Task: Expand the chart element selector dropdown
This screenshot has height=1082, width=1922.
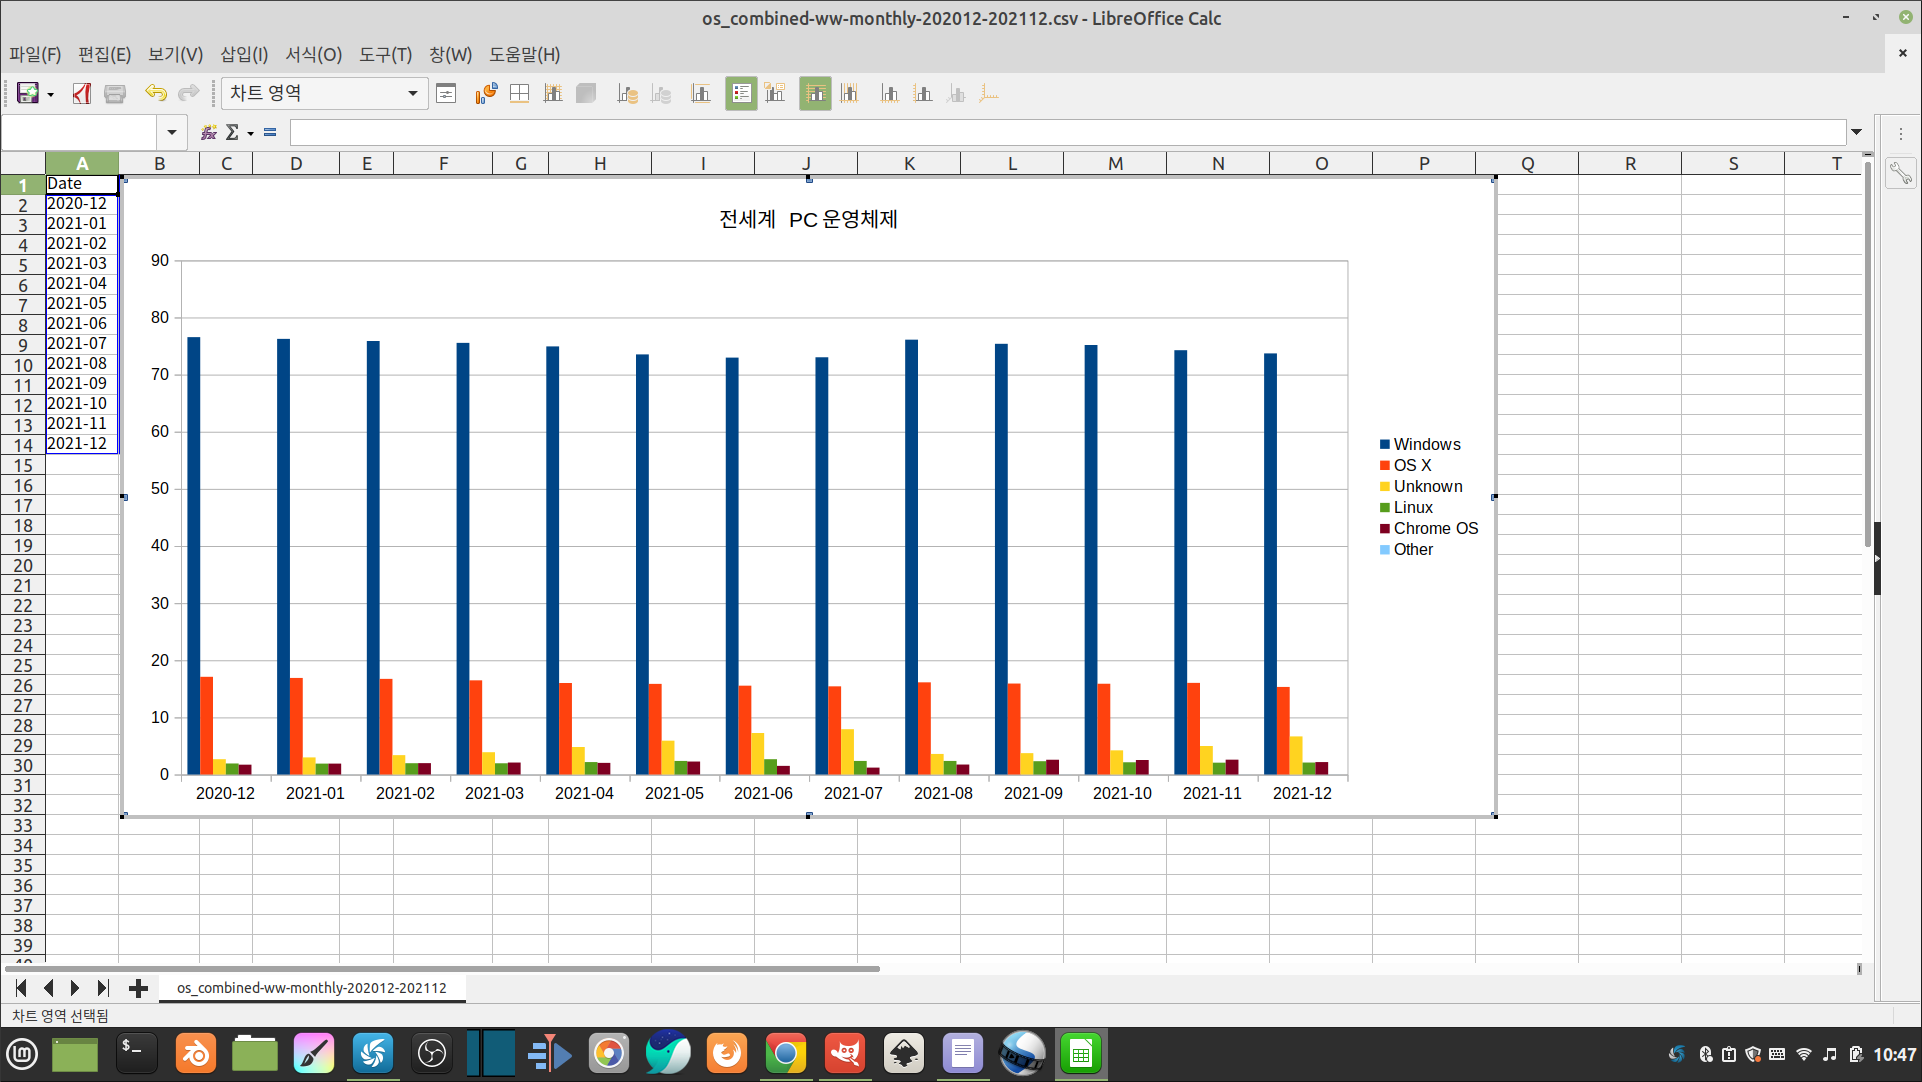Action: point(412,93)
